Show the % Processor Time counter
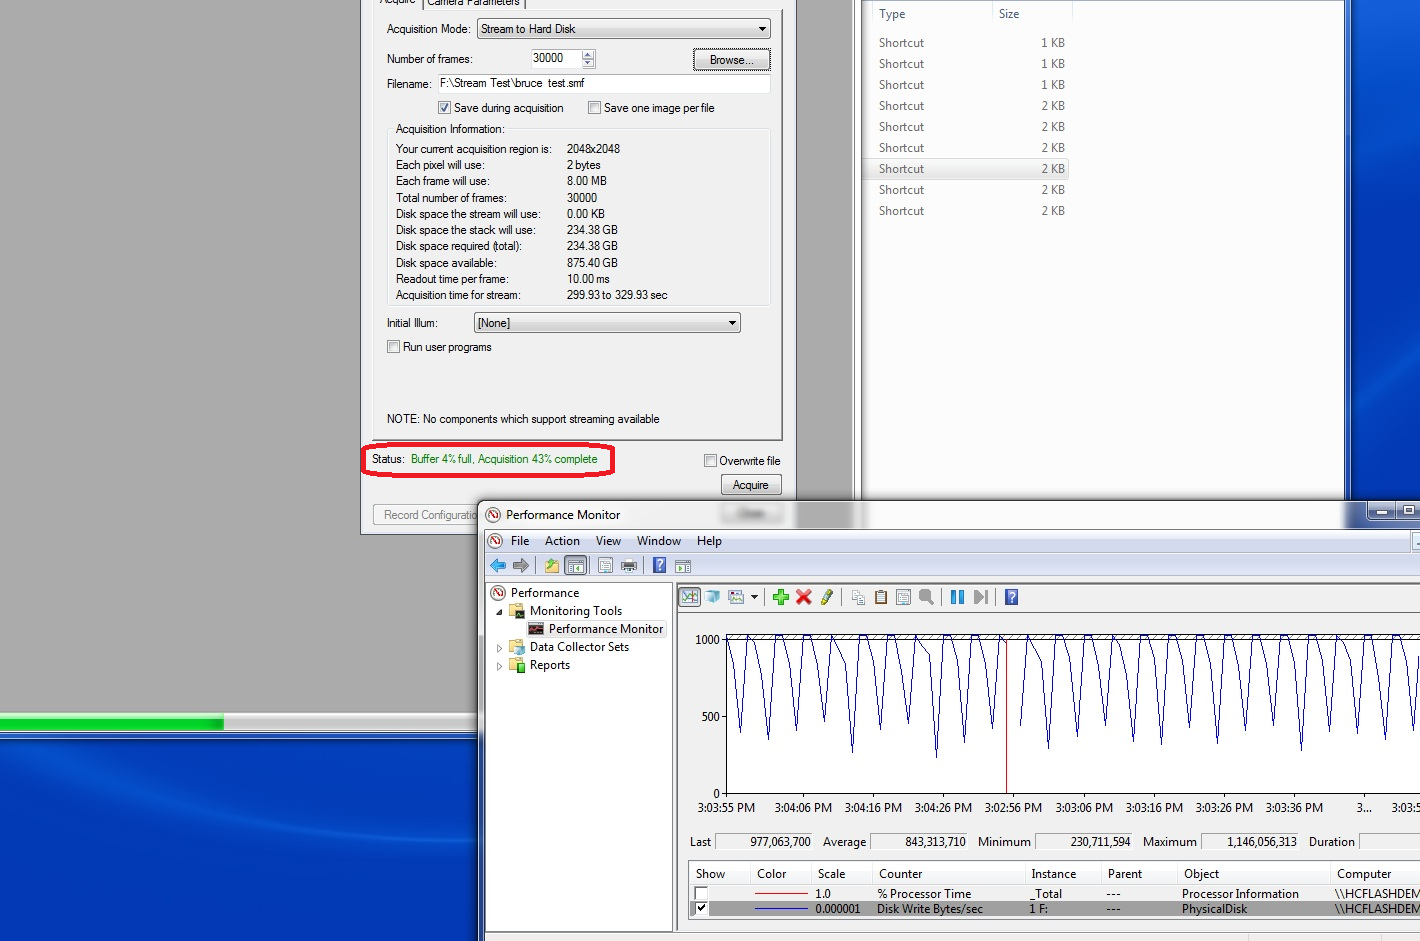Image resolution: width=1420 pixels, height=941 pixels. click(701, 894)
